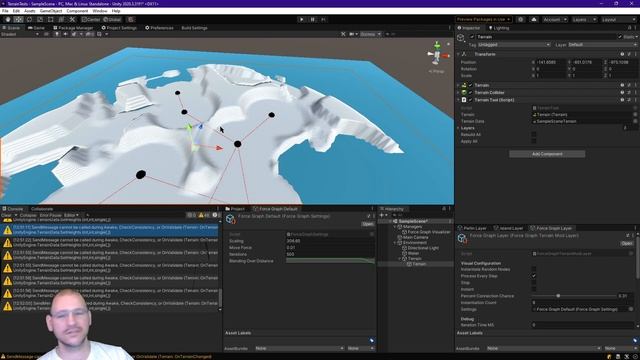Open Window menu

coord(100,11)
